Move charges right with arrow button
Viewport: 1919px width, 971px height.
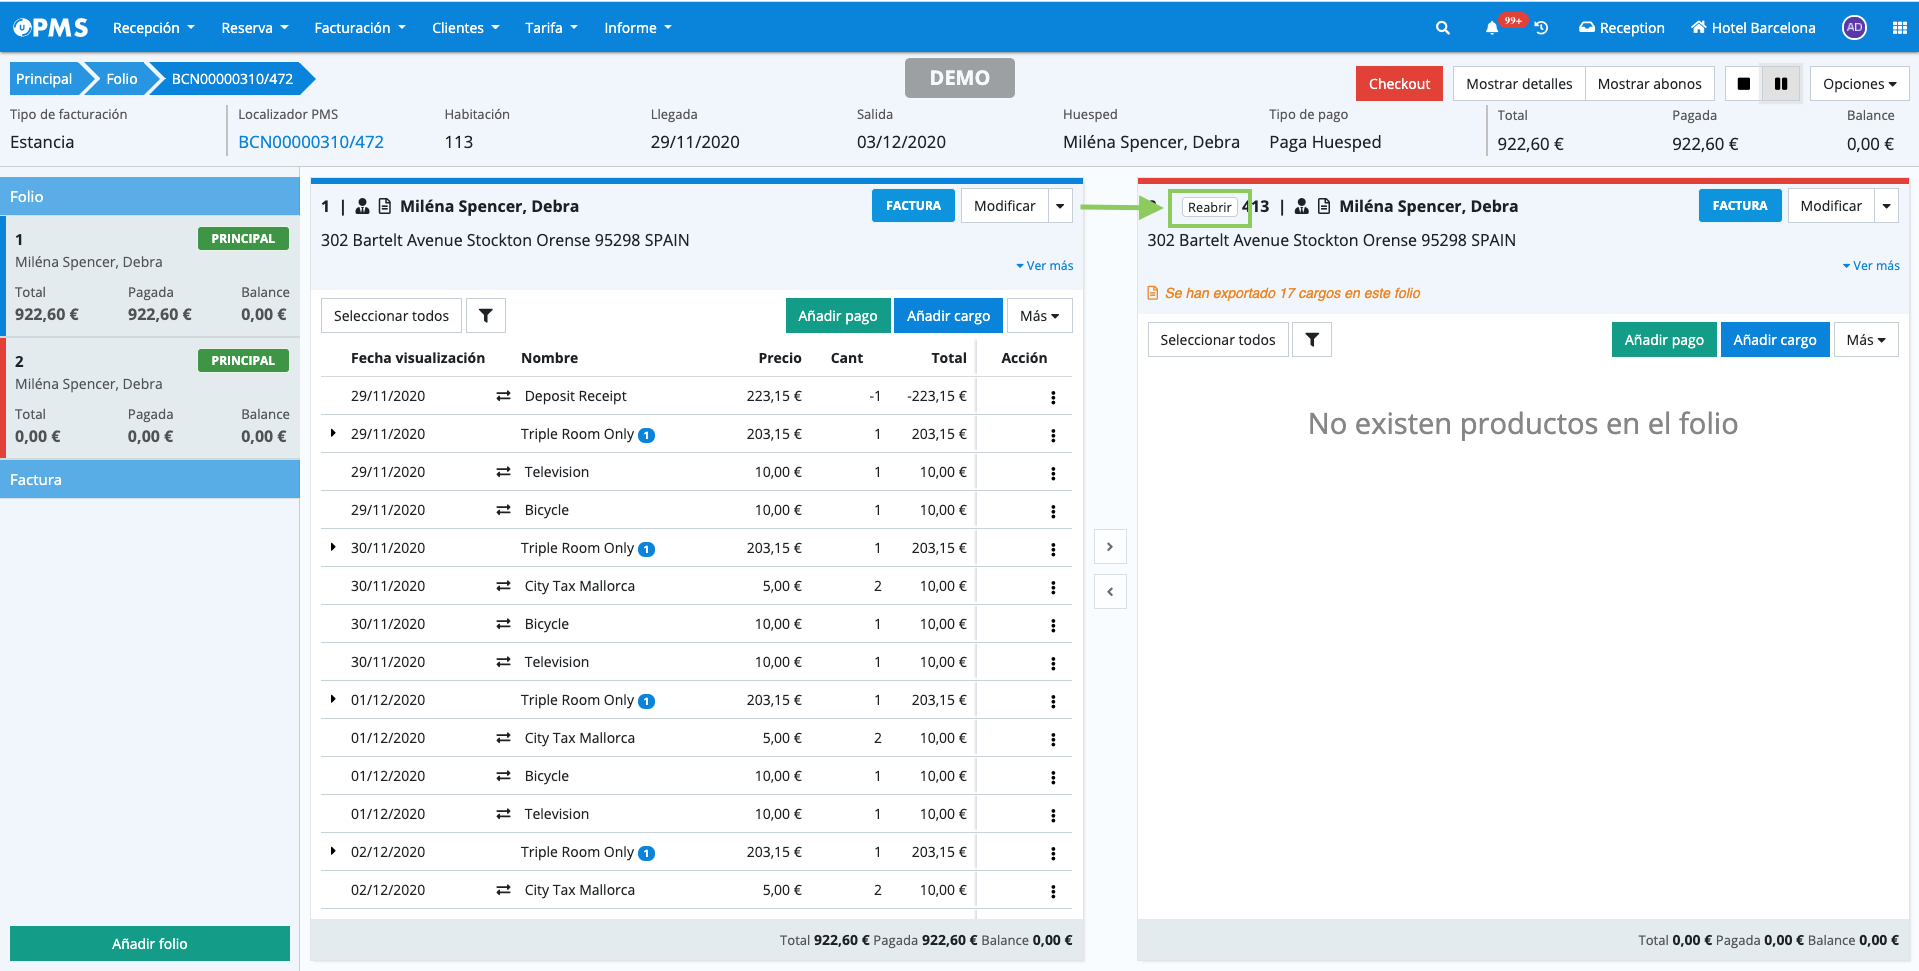(1110, 547)
